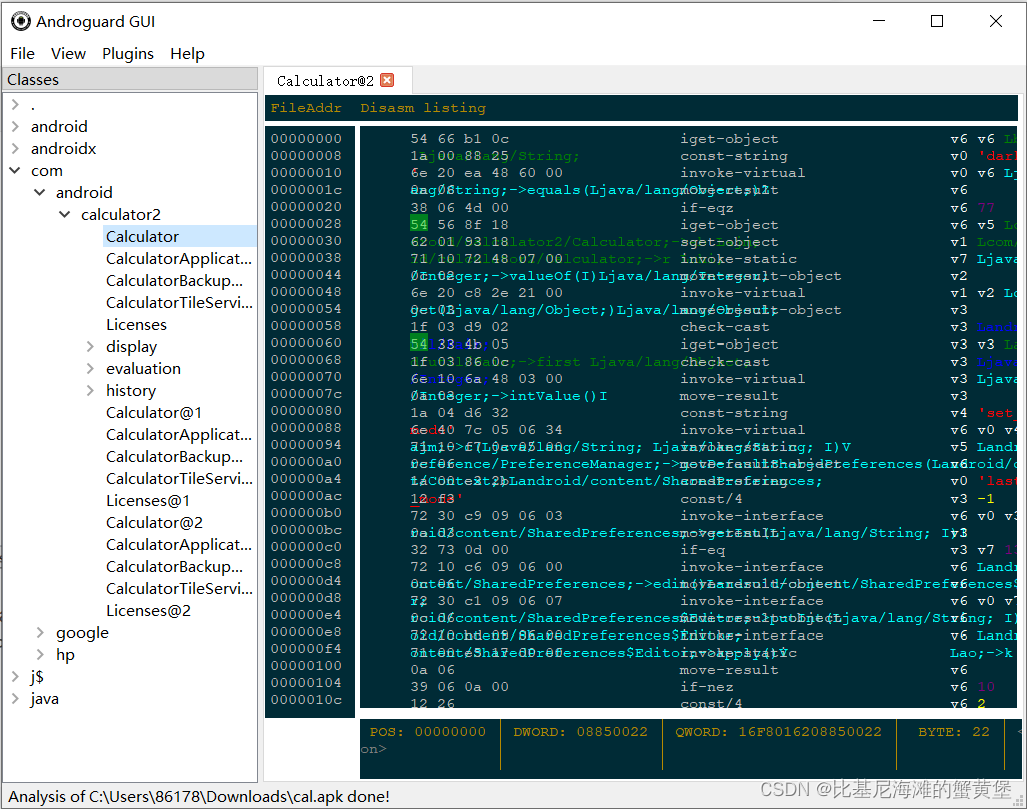Viewport: 1027px width, 809px height.
Task: Open the Help menu
Action: coord(187,53)
